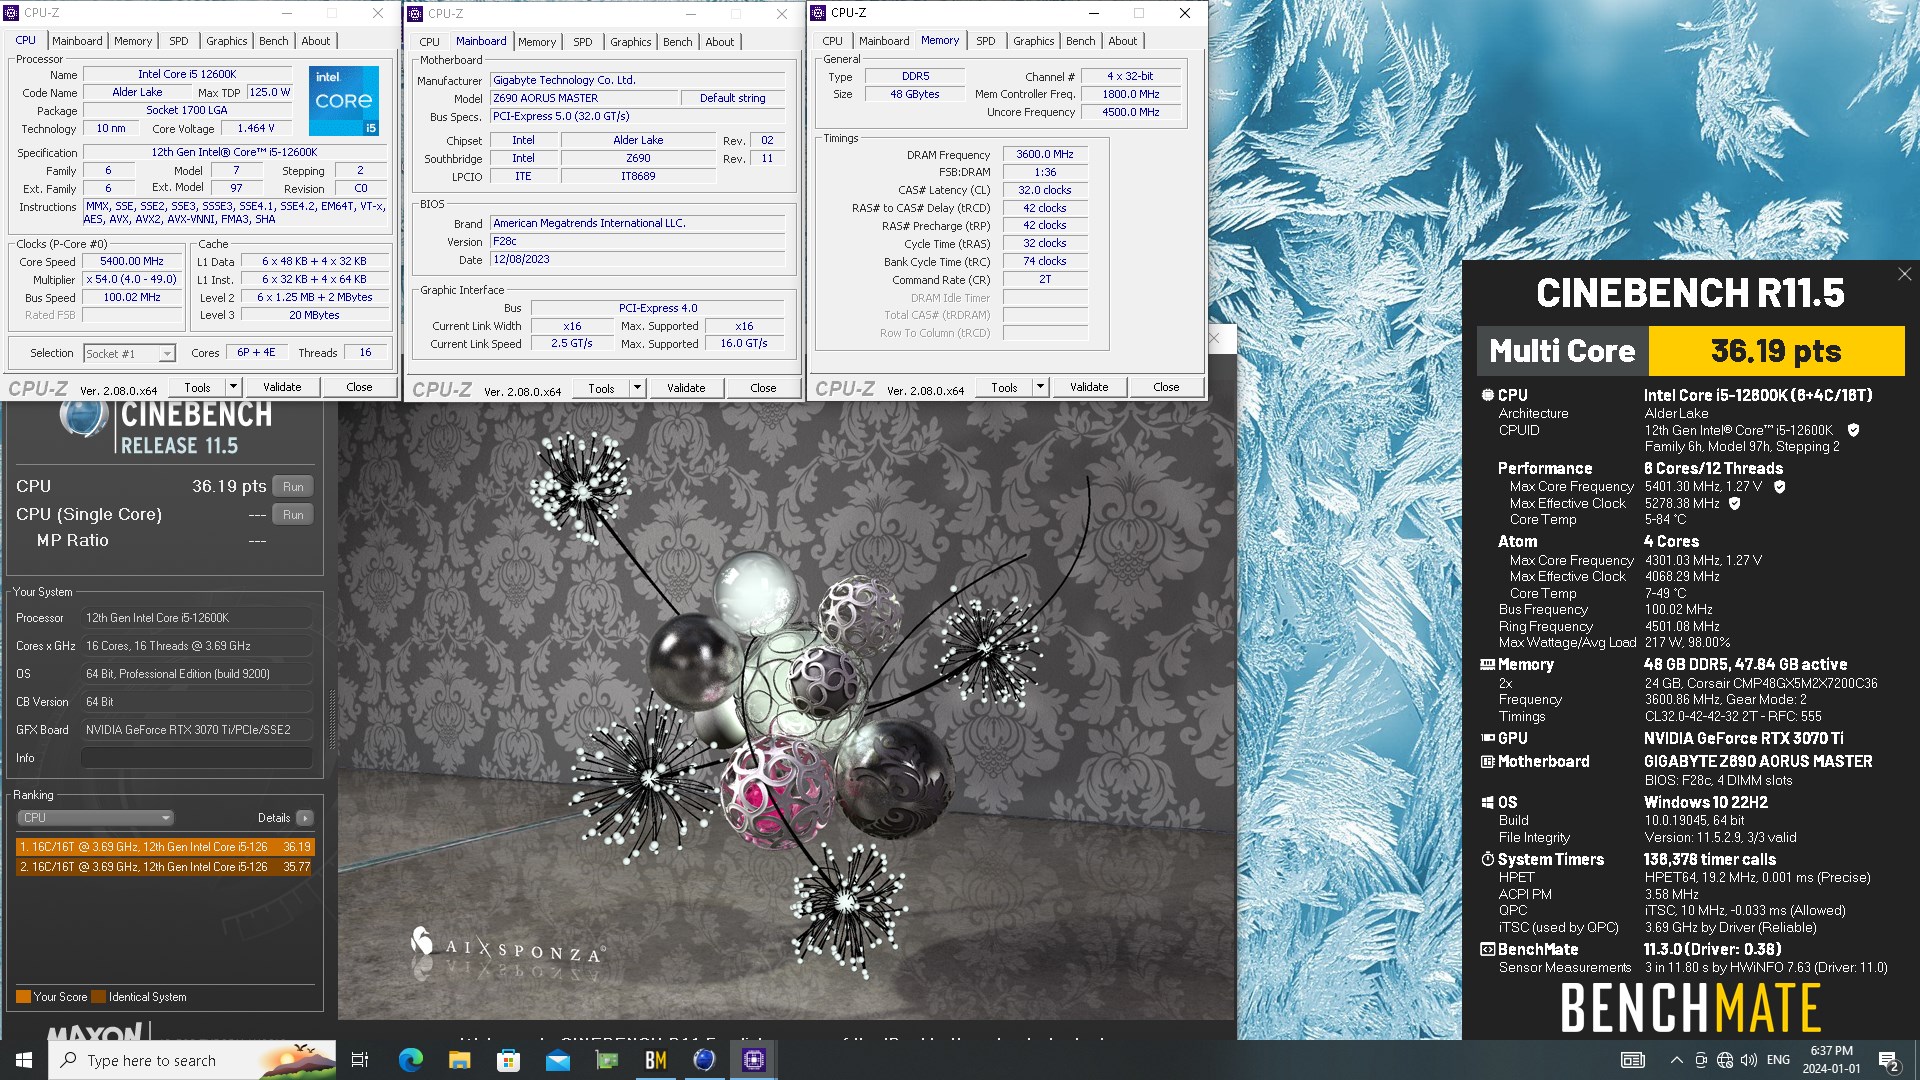The width and height of the screenshot is (1920, 1080).
Task: Click the CPU-Z title icon in the first CPU-Z window
Action: (12, 13)
